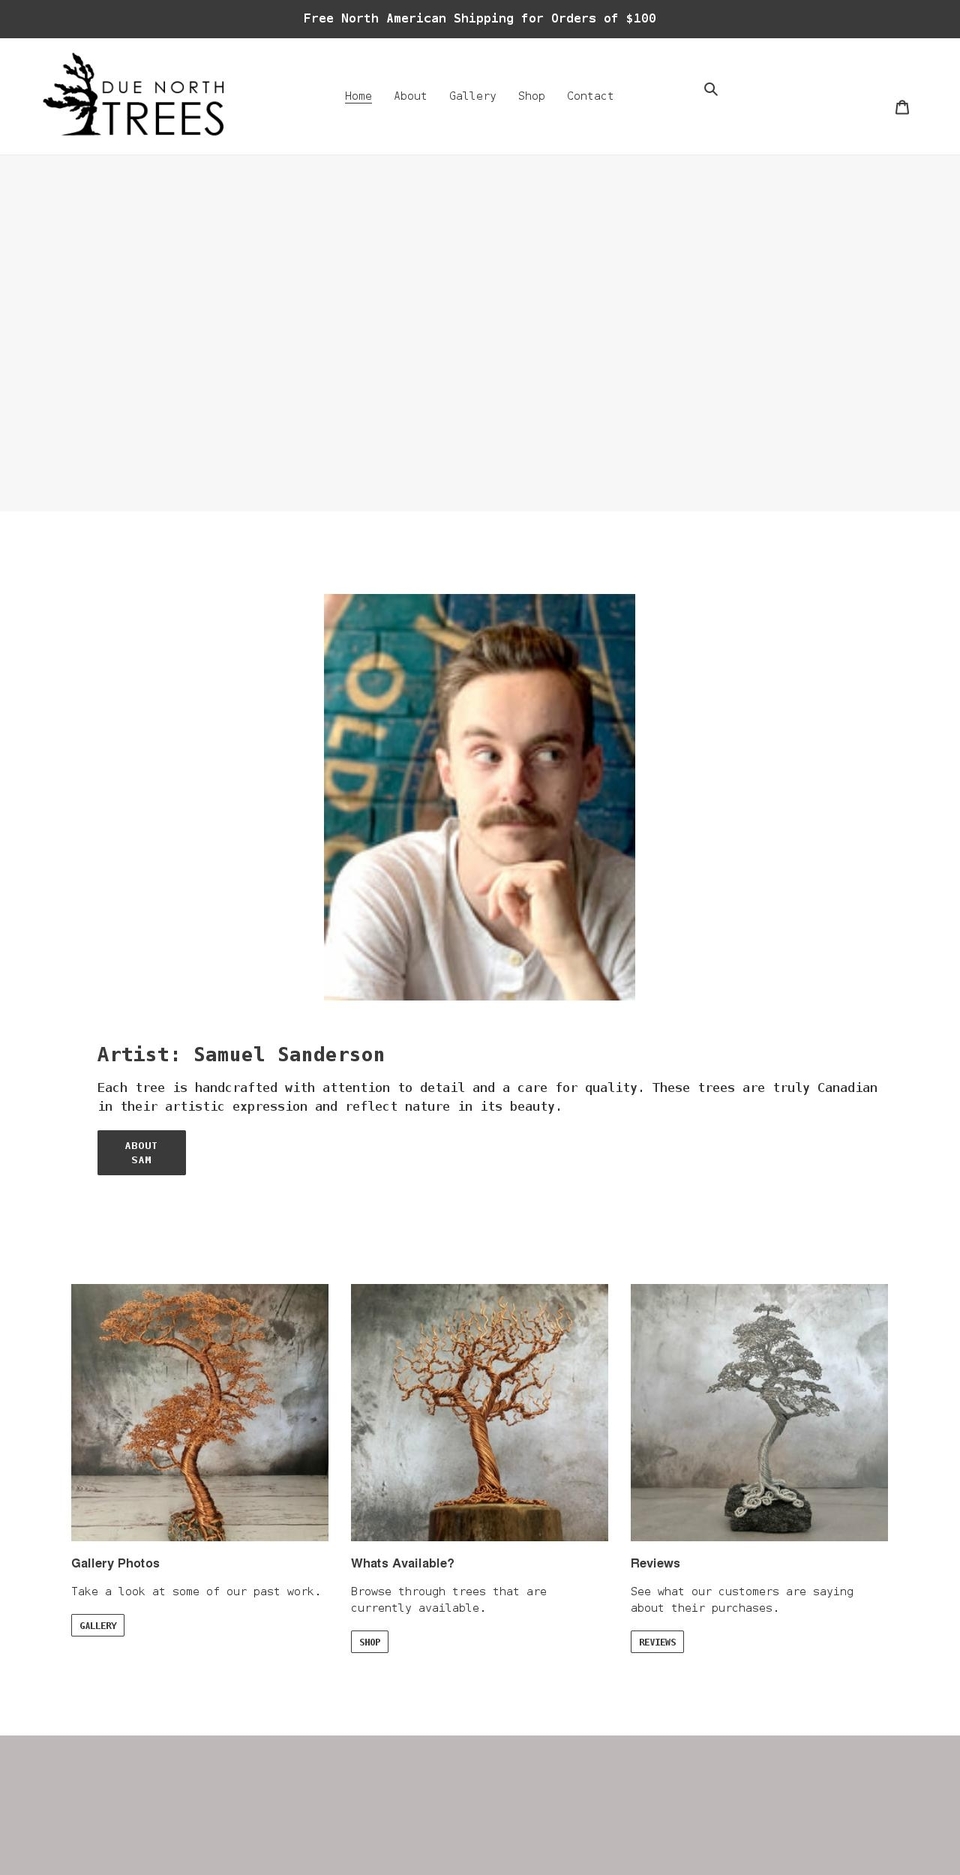Click the Shop outlined button

point(370,1642)
